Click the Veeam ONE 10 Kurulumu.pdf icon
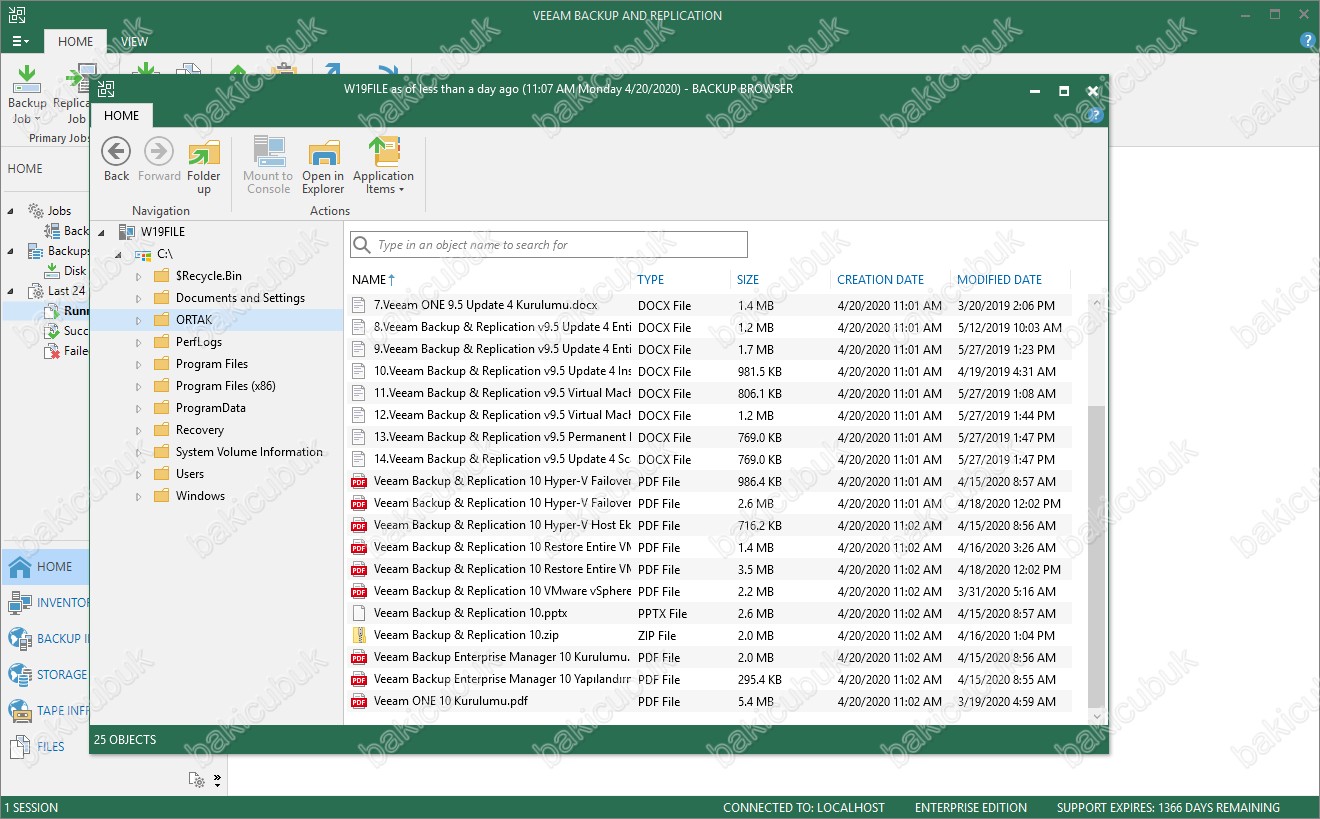 (x=359, y=701)
